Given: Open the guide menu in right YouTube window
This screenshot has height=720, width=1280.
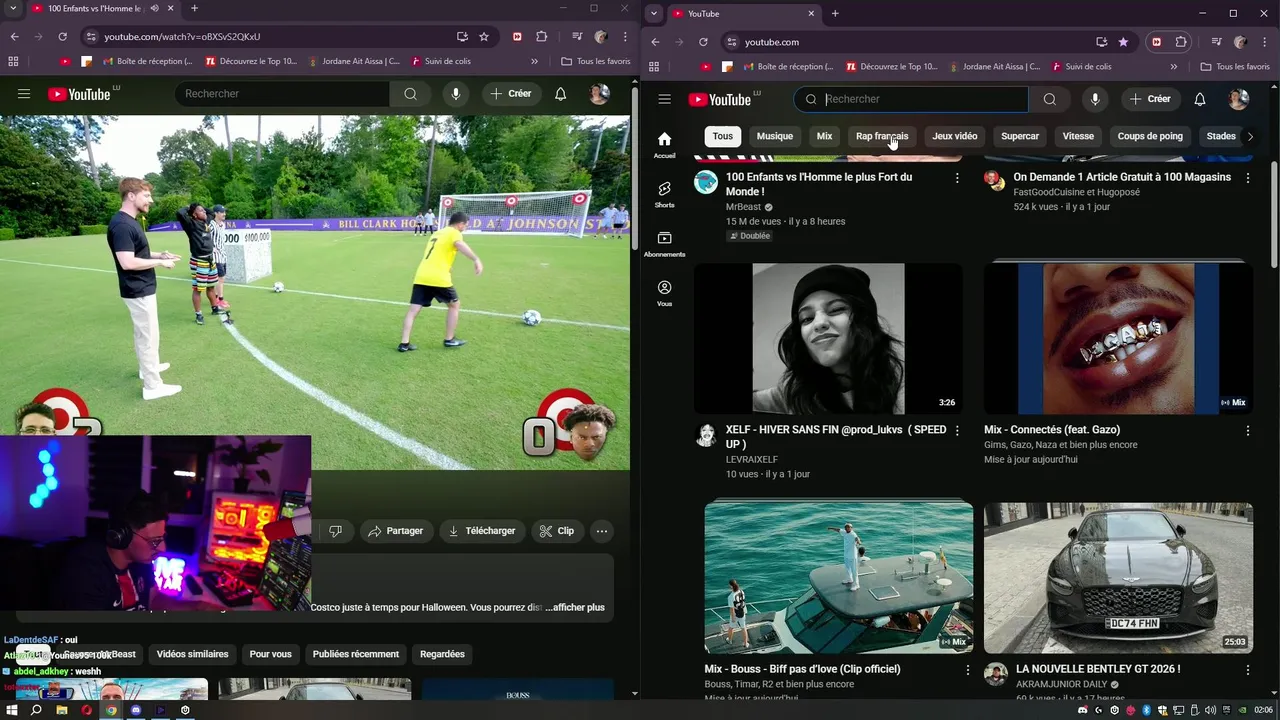Looking at the screenshot, I should pyautogui.click(x=664, y=99).
